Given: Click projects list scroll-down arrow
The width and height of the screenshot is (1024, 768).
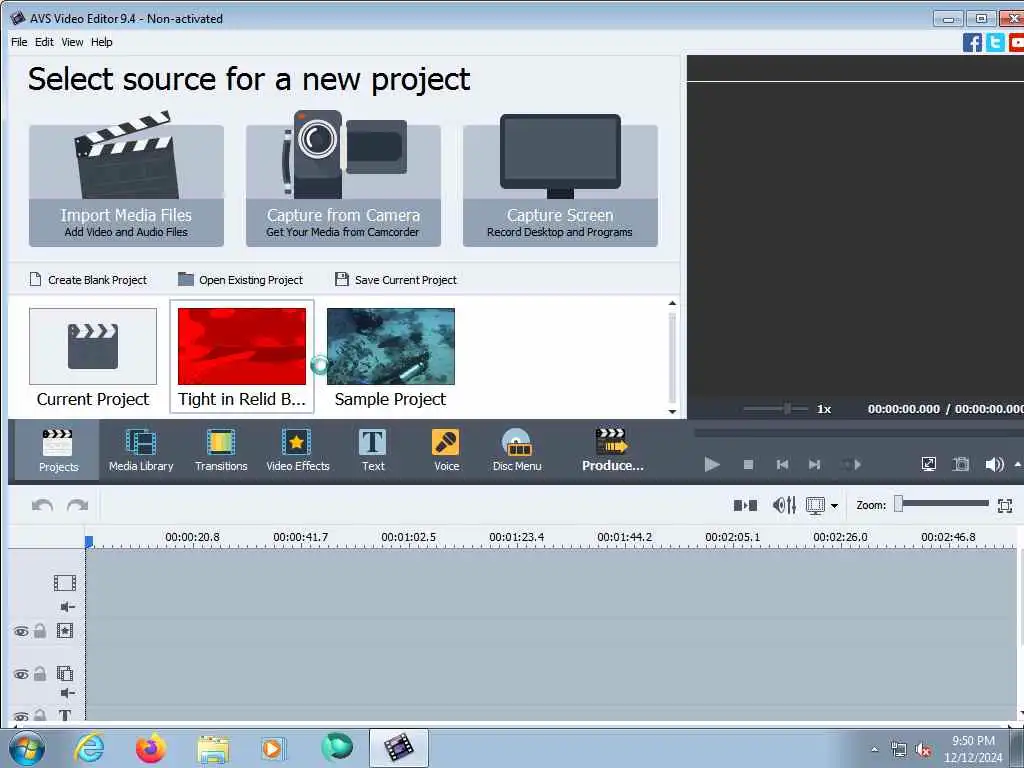Looking at the screenshot, I should (672, 411).
